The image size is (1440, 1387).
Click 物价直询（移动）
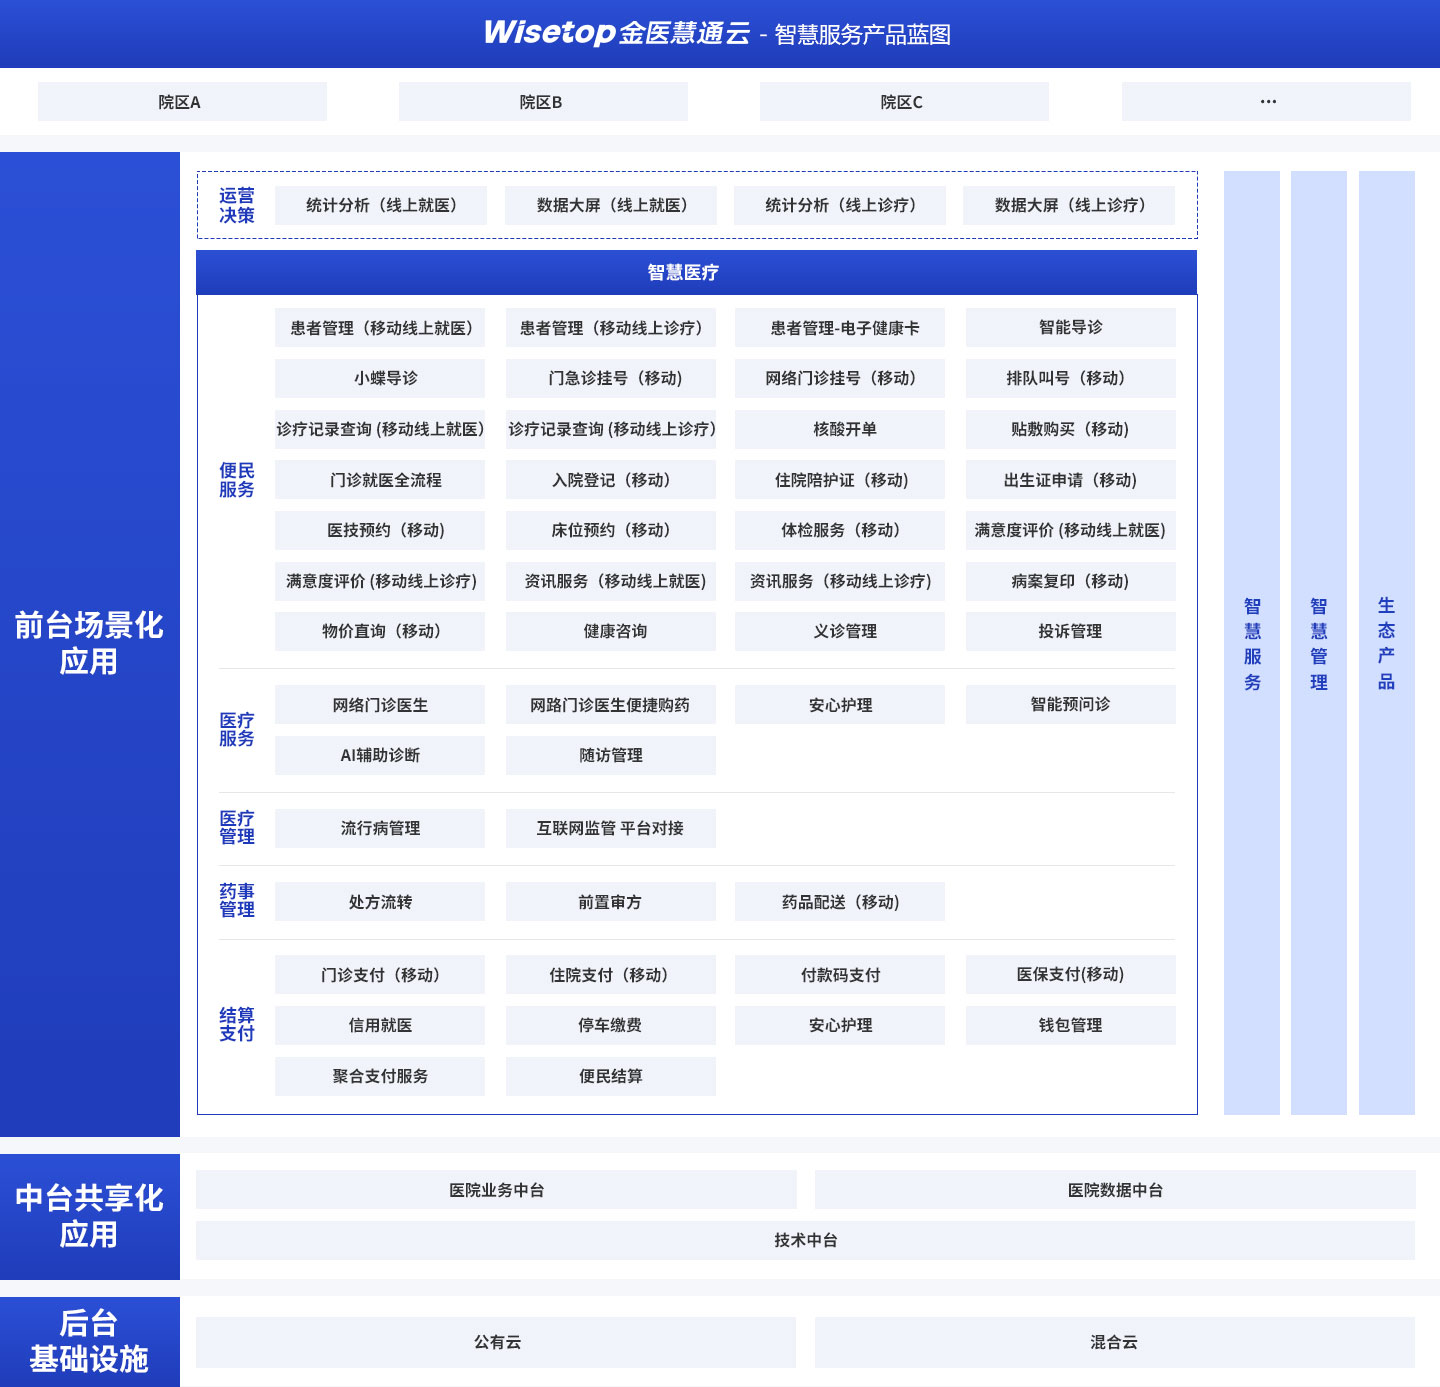(380, 631)
